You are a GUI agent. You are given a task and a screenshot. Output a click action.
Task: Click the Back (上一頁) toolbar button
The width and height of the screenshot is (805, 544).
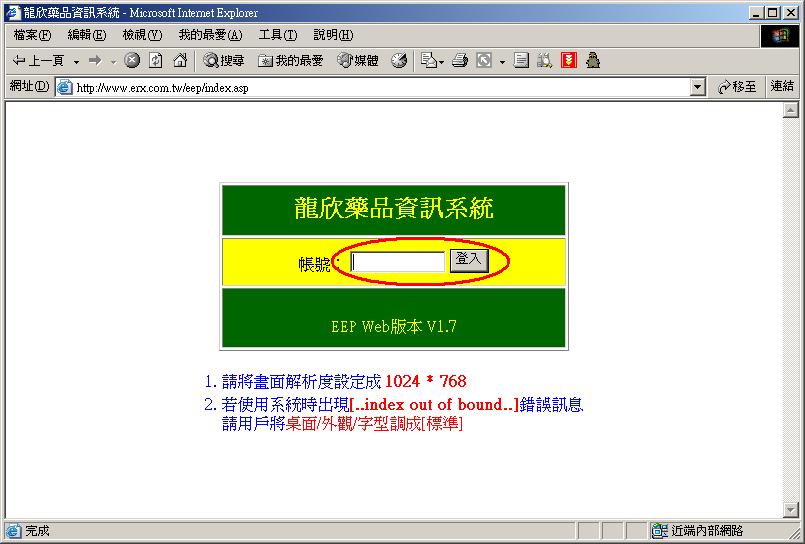pyautogui.click(x=39, y=61)
